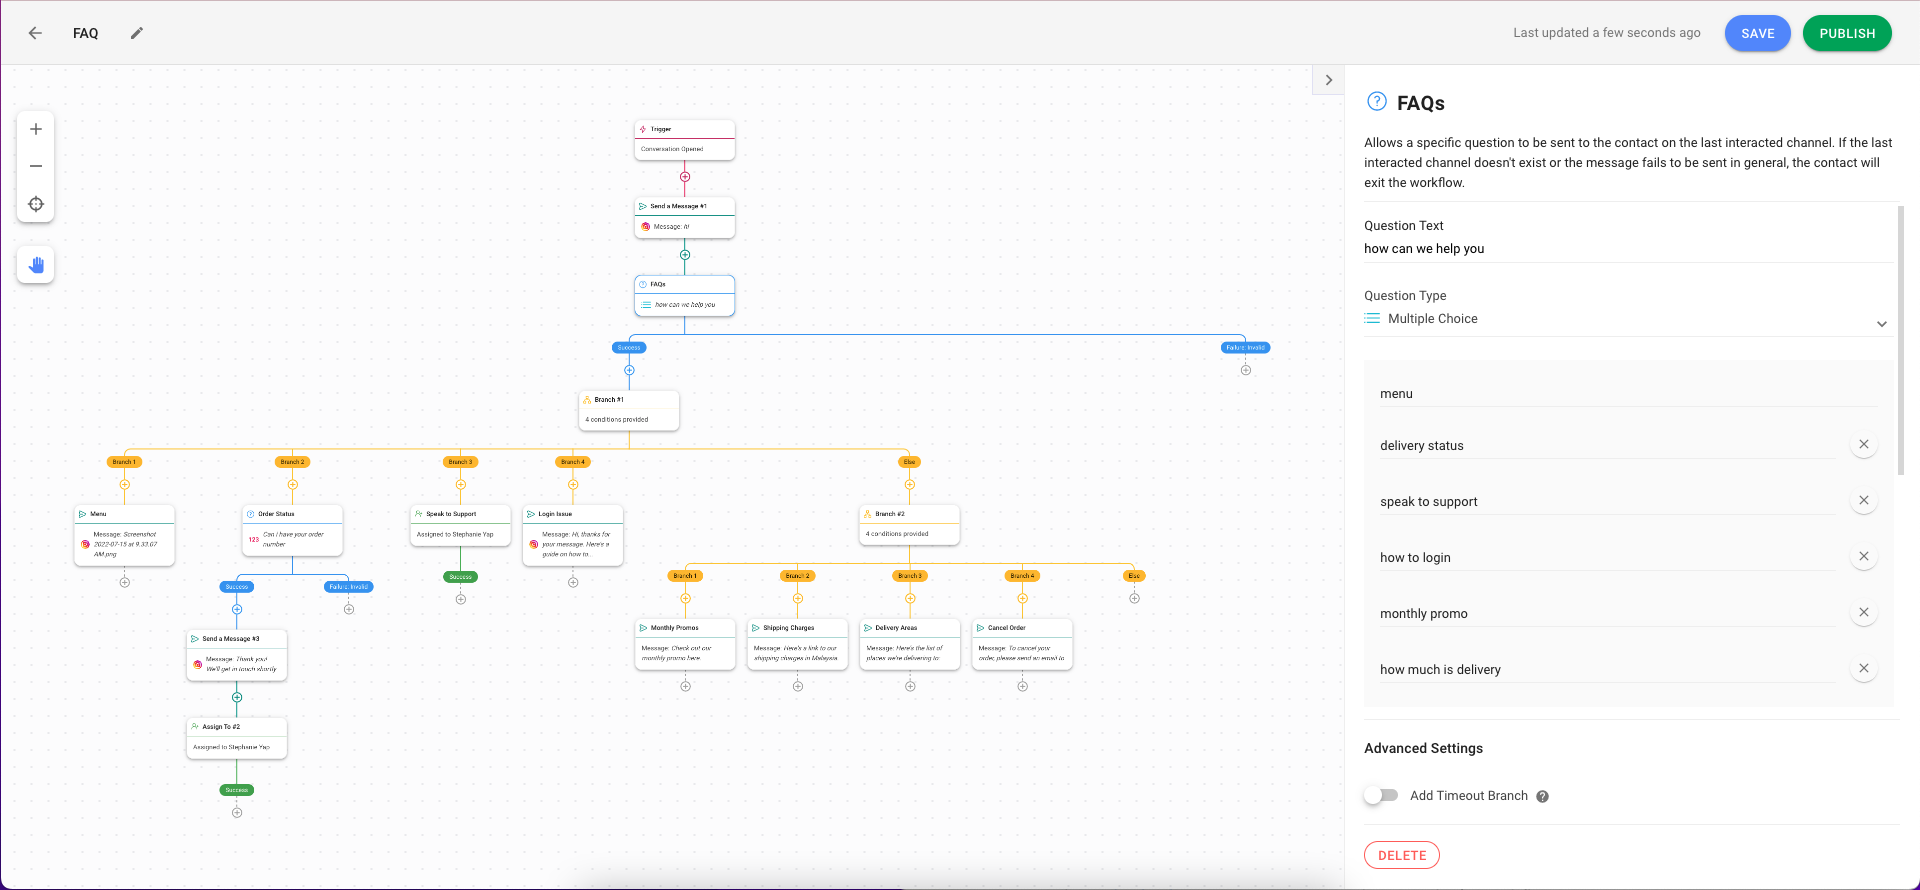1920x890 pixels.
Task: Add step under FAQs Failure: Invalid branch
Action: tap(1246, 370)
